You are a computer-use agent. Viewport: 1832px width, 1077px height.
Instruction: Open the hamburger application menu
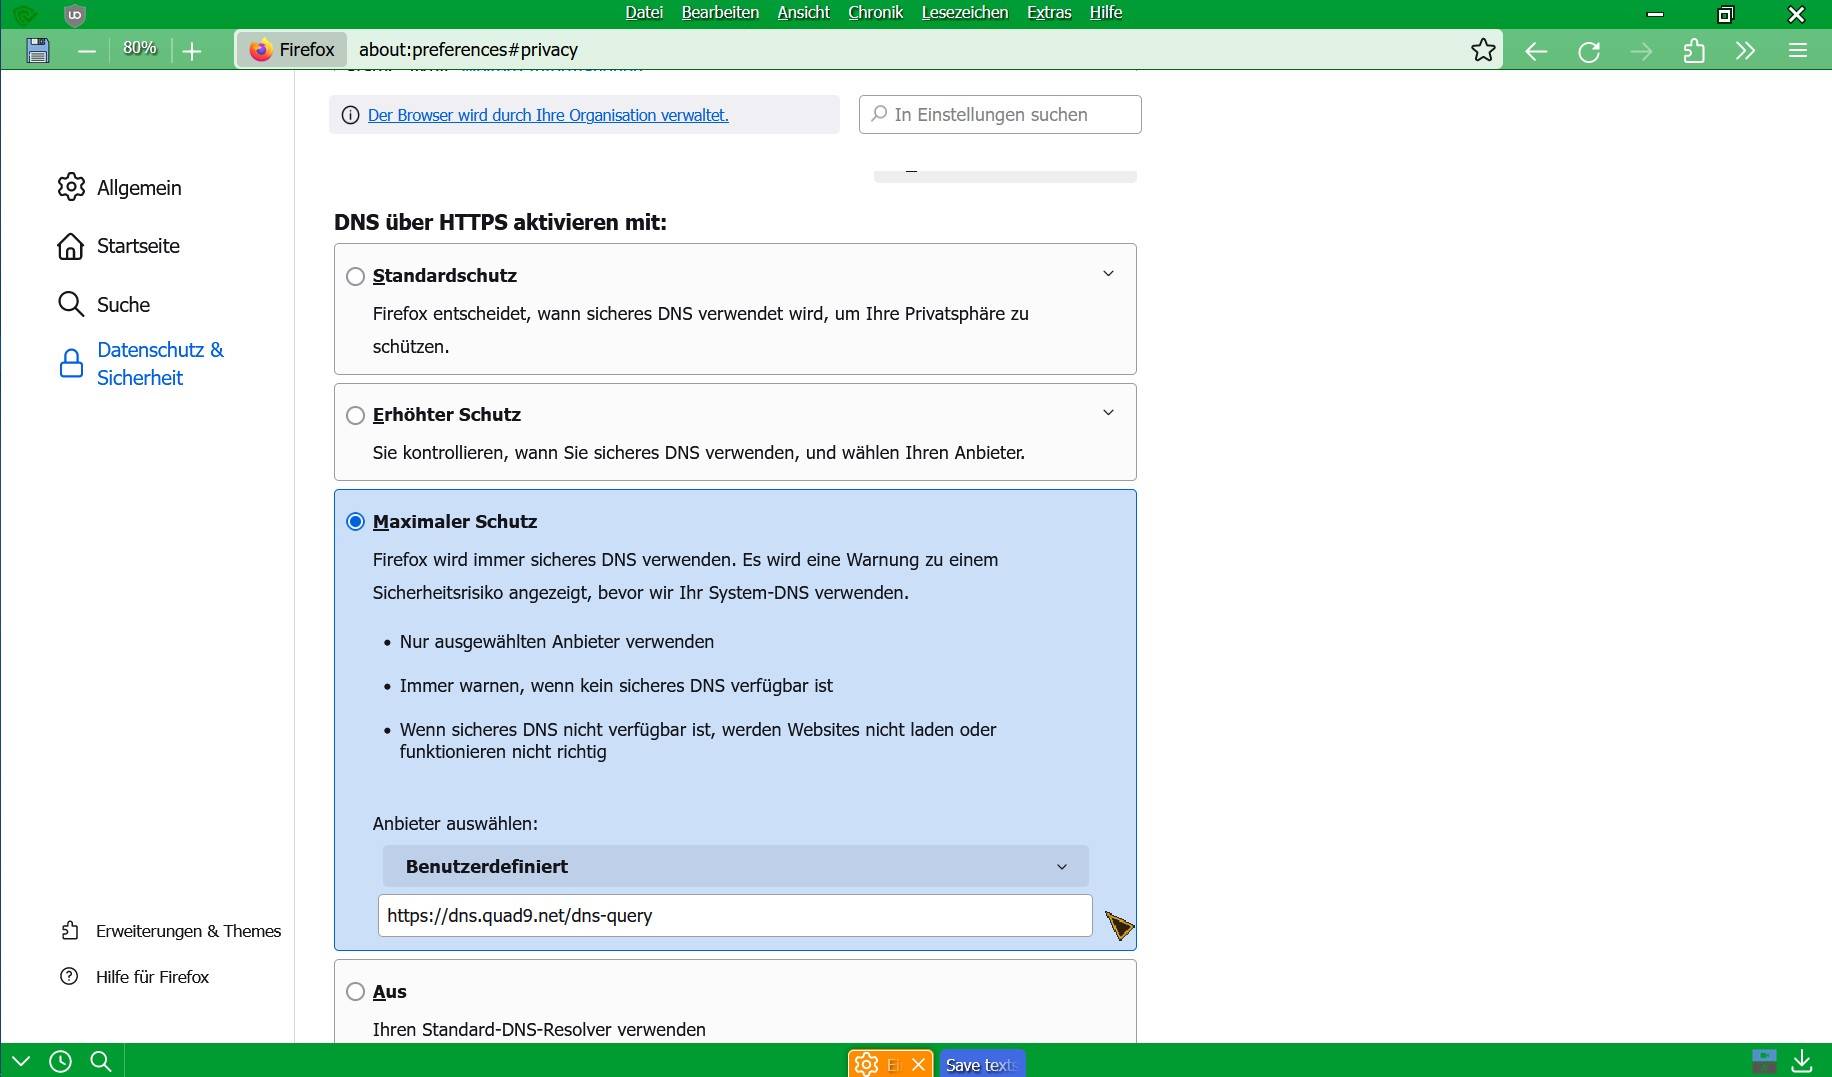(1798, 51)
